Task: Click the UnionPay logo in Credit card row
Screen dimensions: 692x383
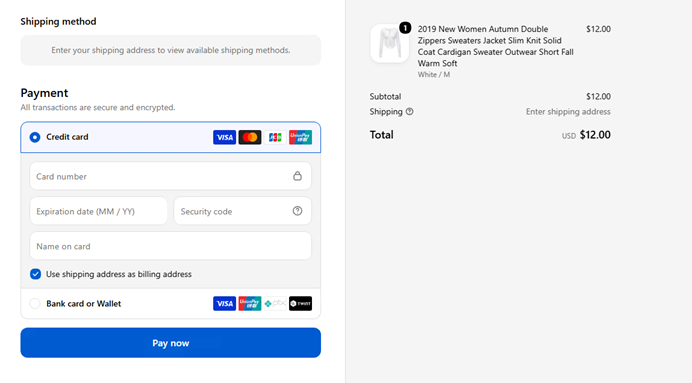Action: coord(301,137)
